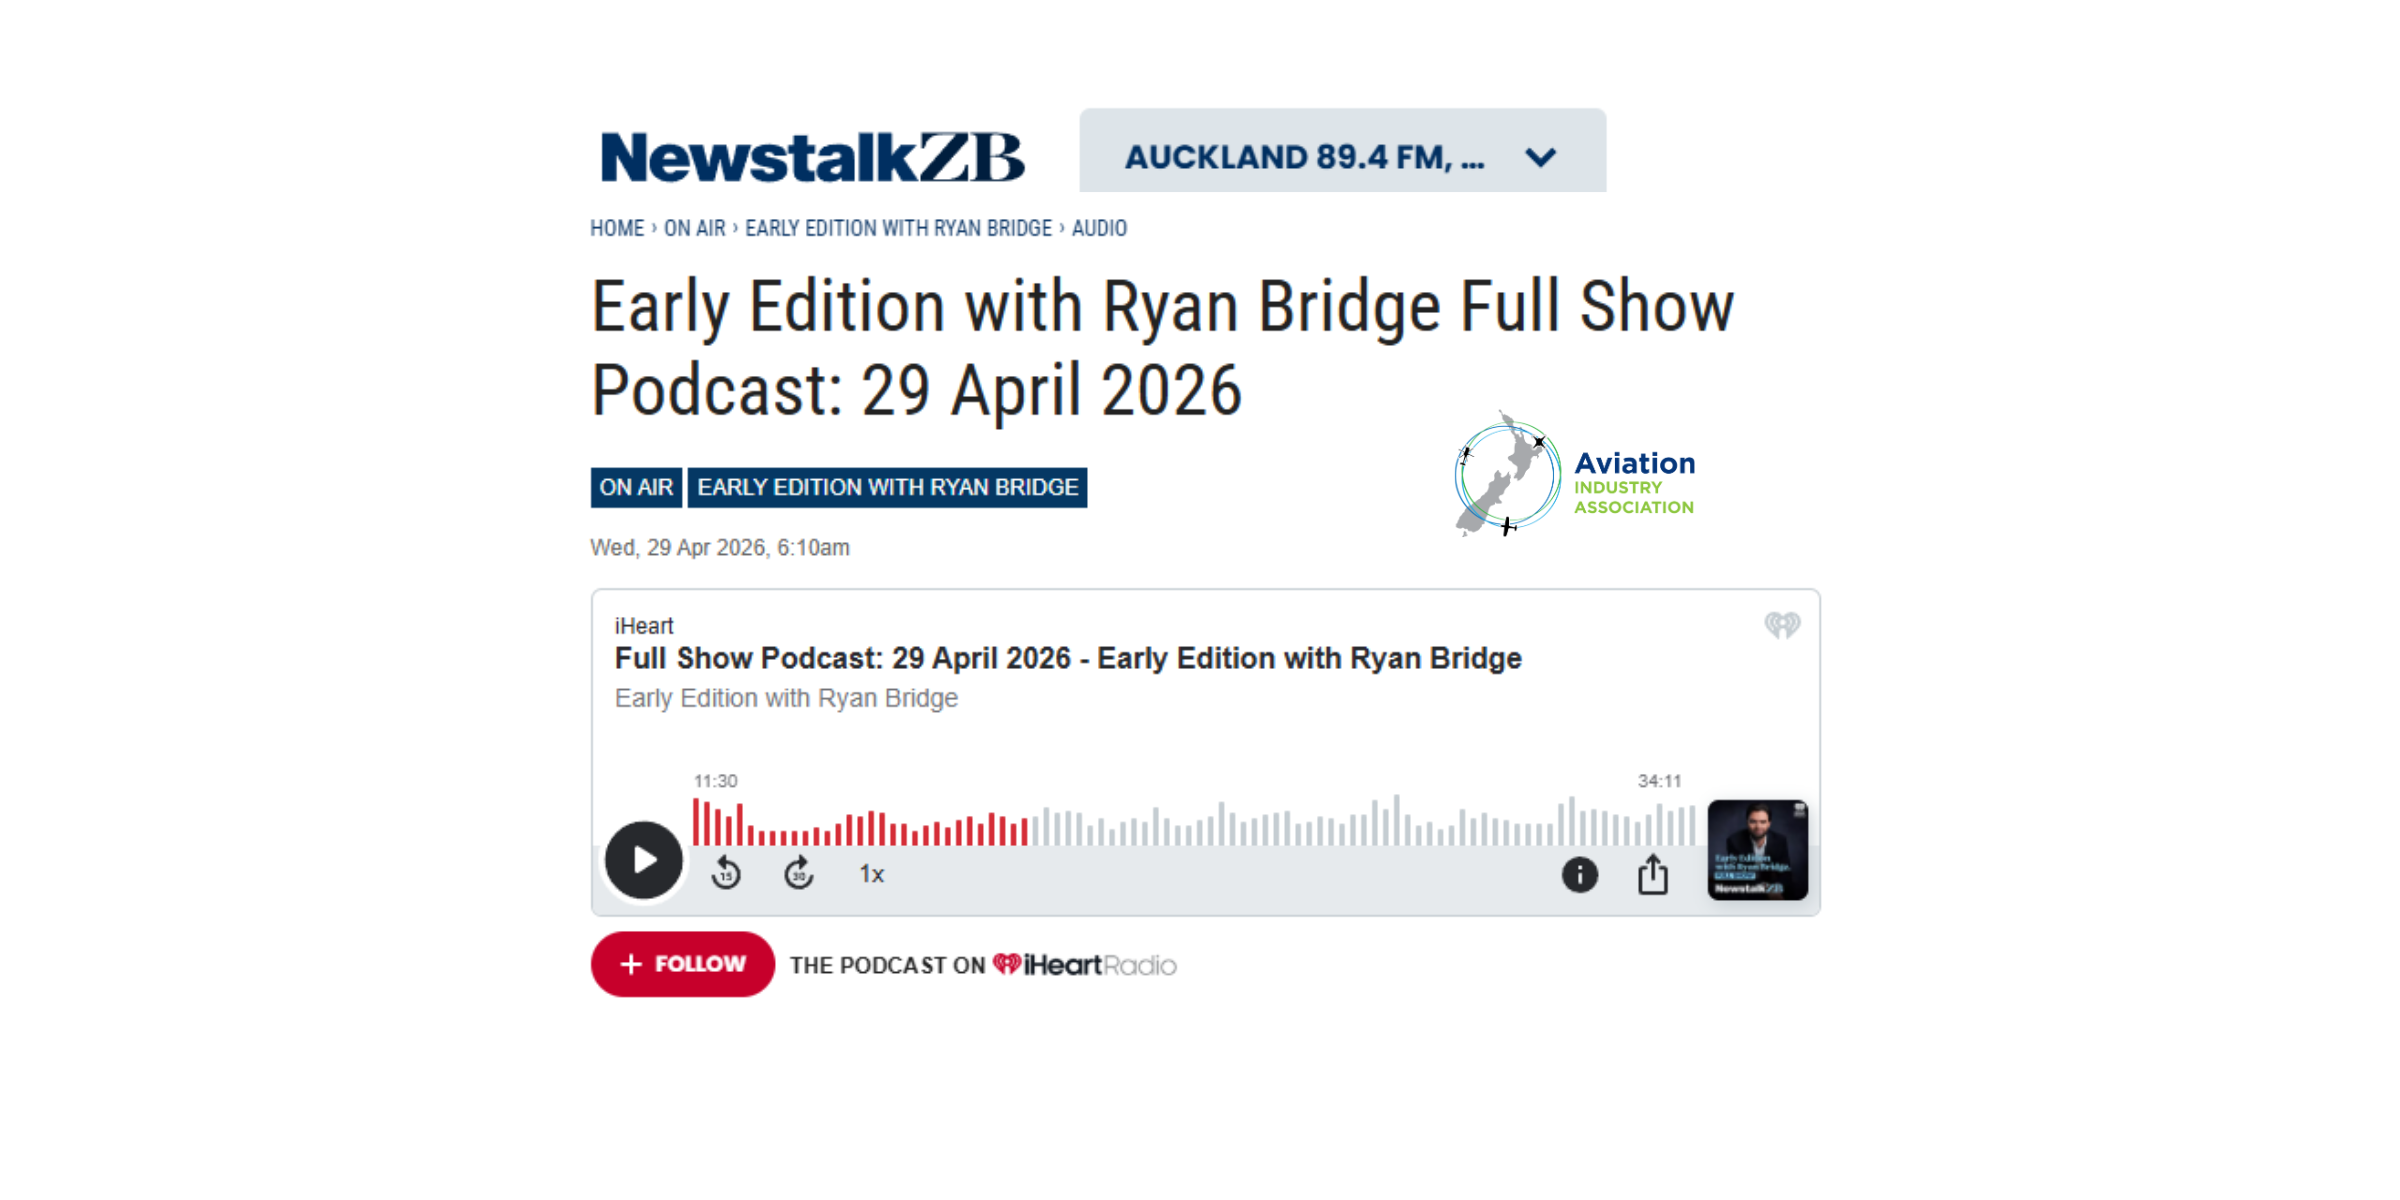Click the podcast cover art thumbnail
The image size is (2400, 1200).
pyautogui.click(x=1757, y=850)
